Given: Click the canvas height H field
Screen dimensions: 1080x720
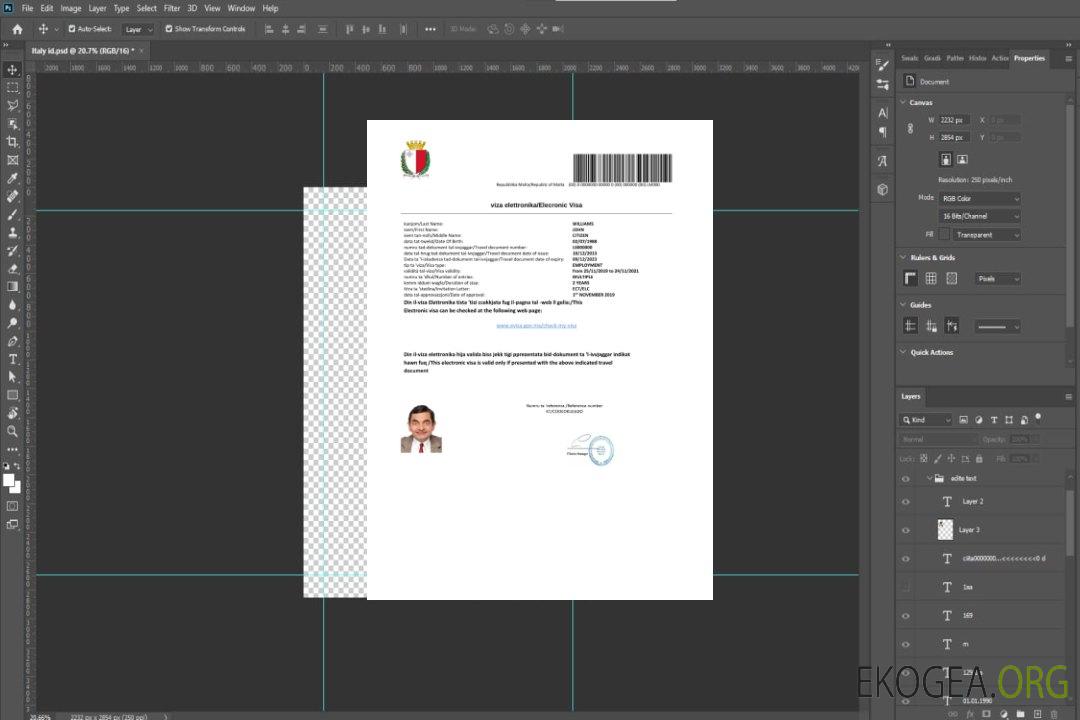Looking at the screenshot, I should 954,138.
